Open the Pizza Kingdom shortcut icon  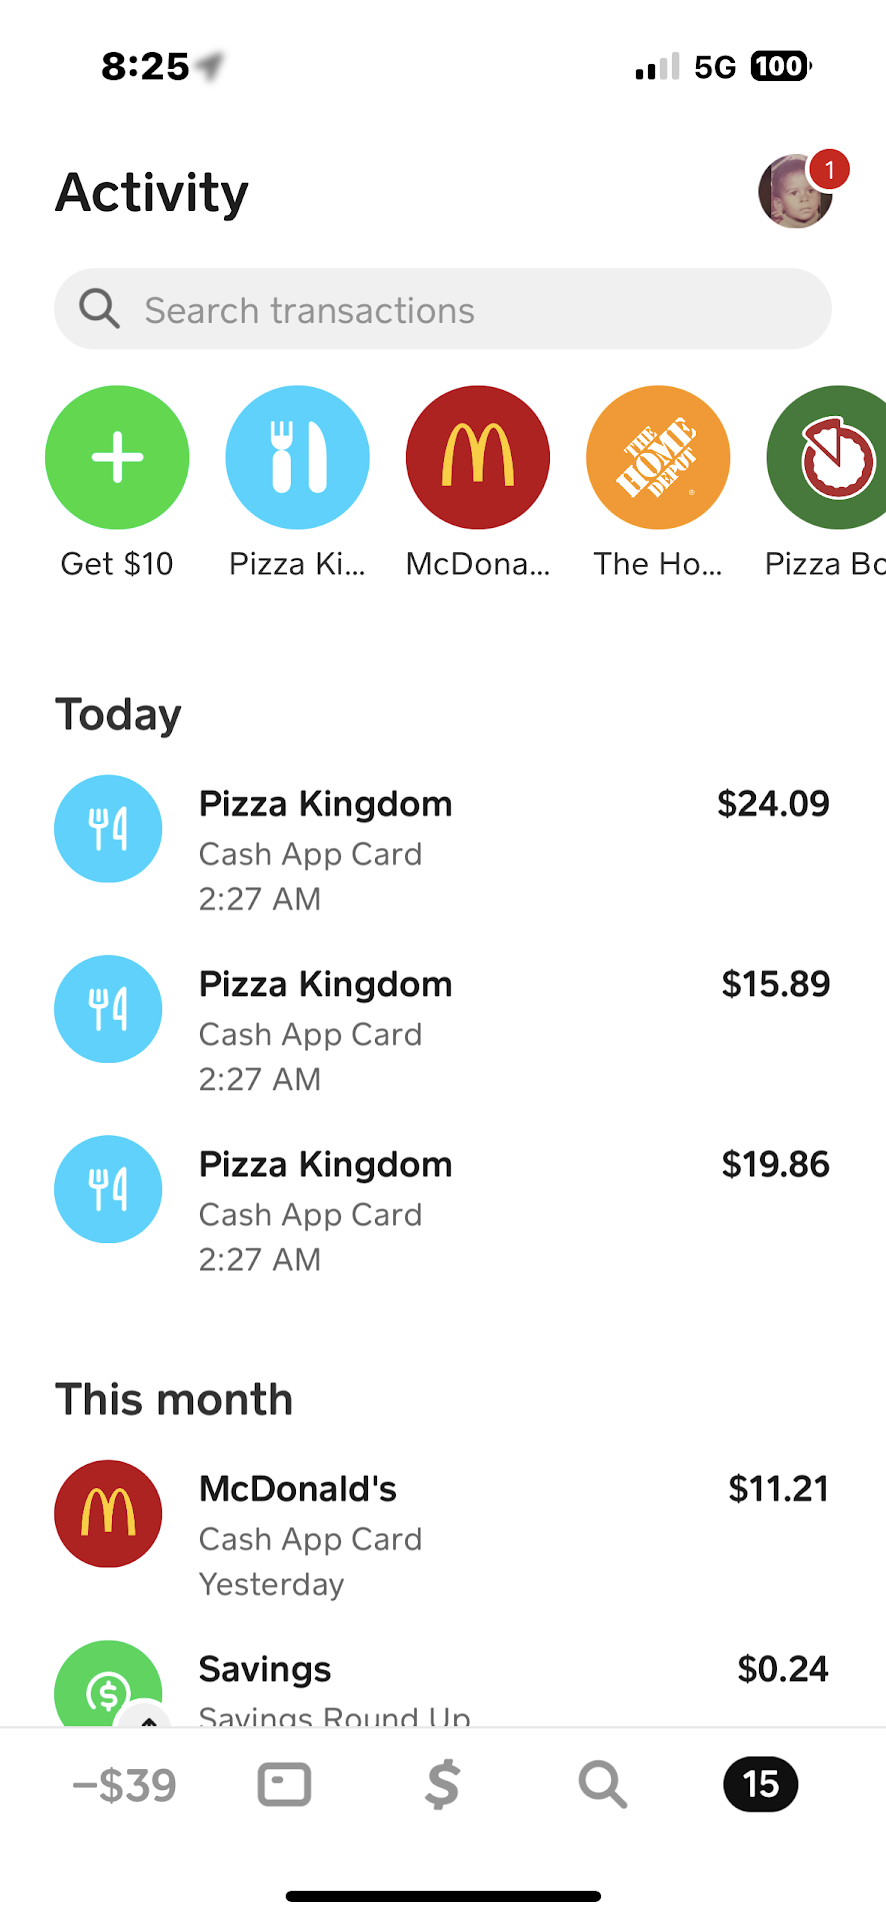pyautogui.click(x=297, y=457)
